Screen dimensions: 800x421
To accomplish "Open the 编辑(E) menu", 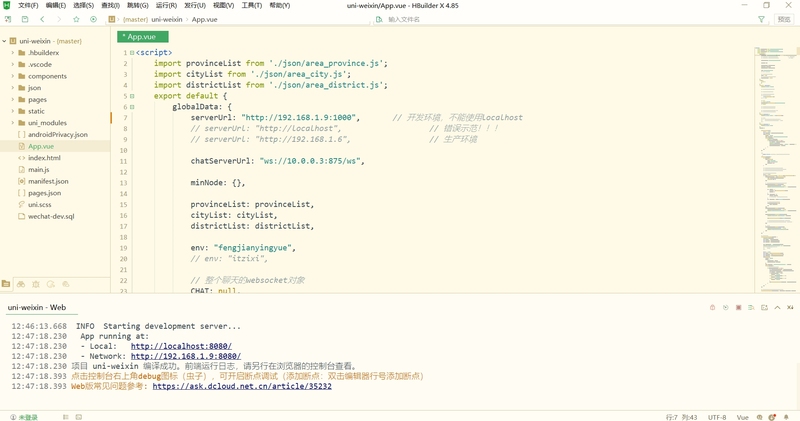I will pyautogui.click(x=56, y=5).
